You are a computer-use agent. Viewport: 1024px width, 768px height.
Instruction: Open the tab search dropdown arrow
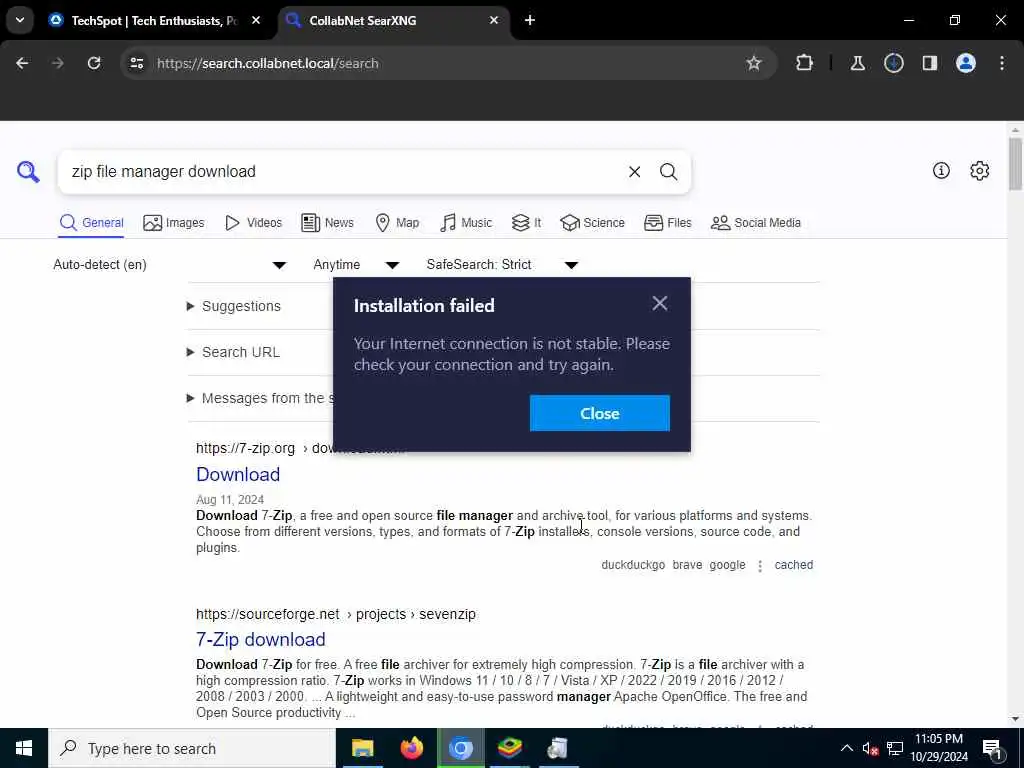pyautogui.click(x=20, y=20)
